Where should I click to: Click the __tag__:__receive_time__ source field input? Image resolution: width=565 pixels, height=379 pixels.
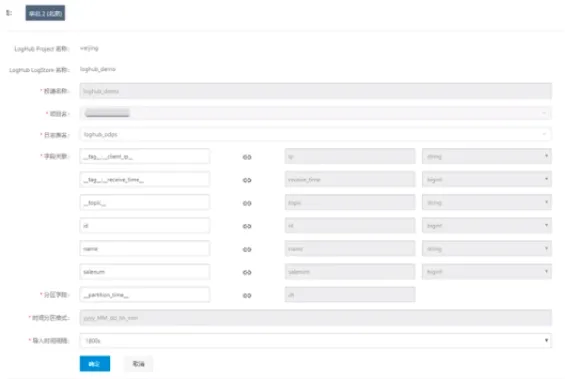point(144,179)
